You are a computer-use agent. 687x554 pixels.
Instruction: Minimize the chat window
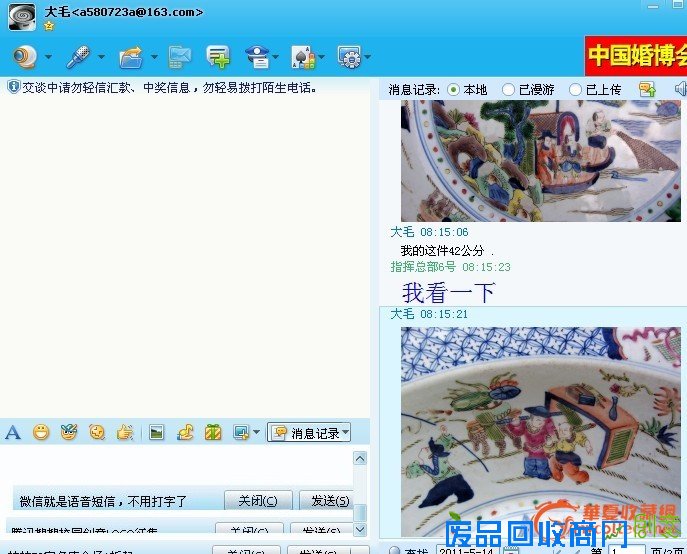(x=653, y=6)
